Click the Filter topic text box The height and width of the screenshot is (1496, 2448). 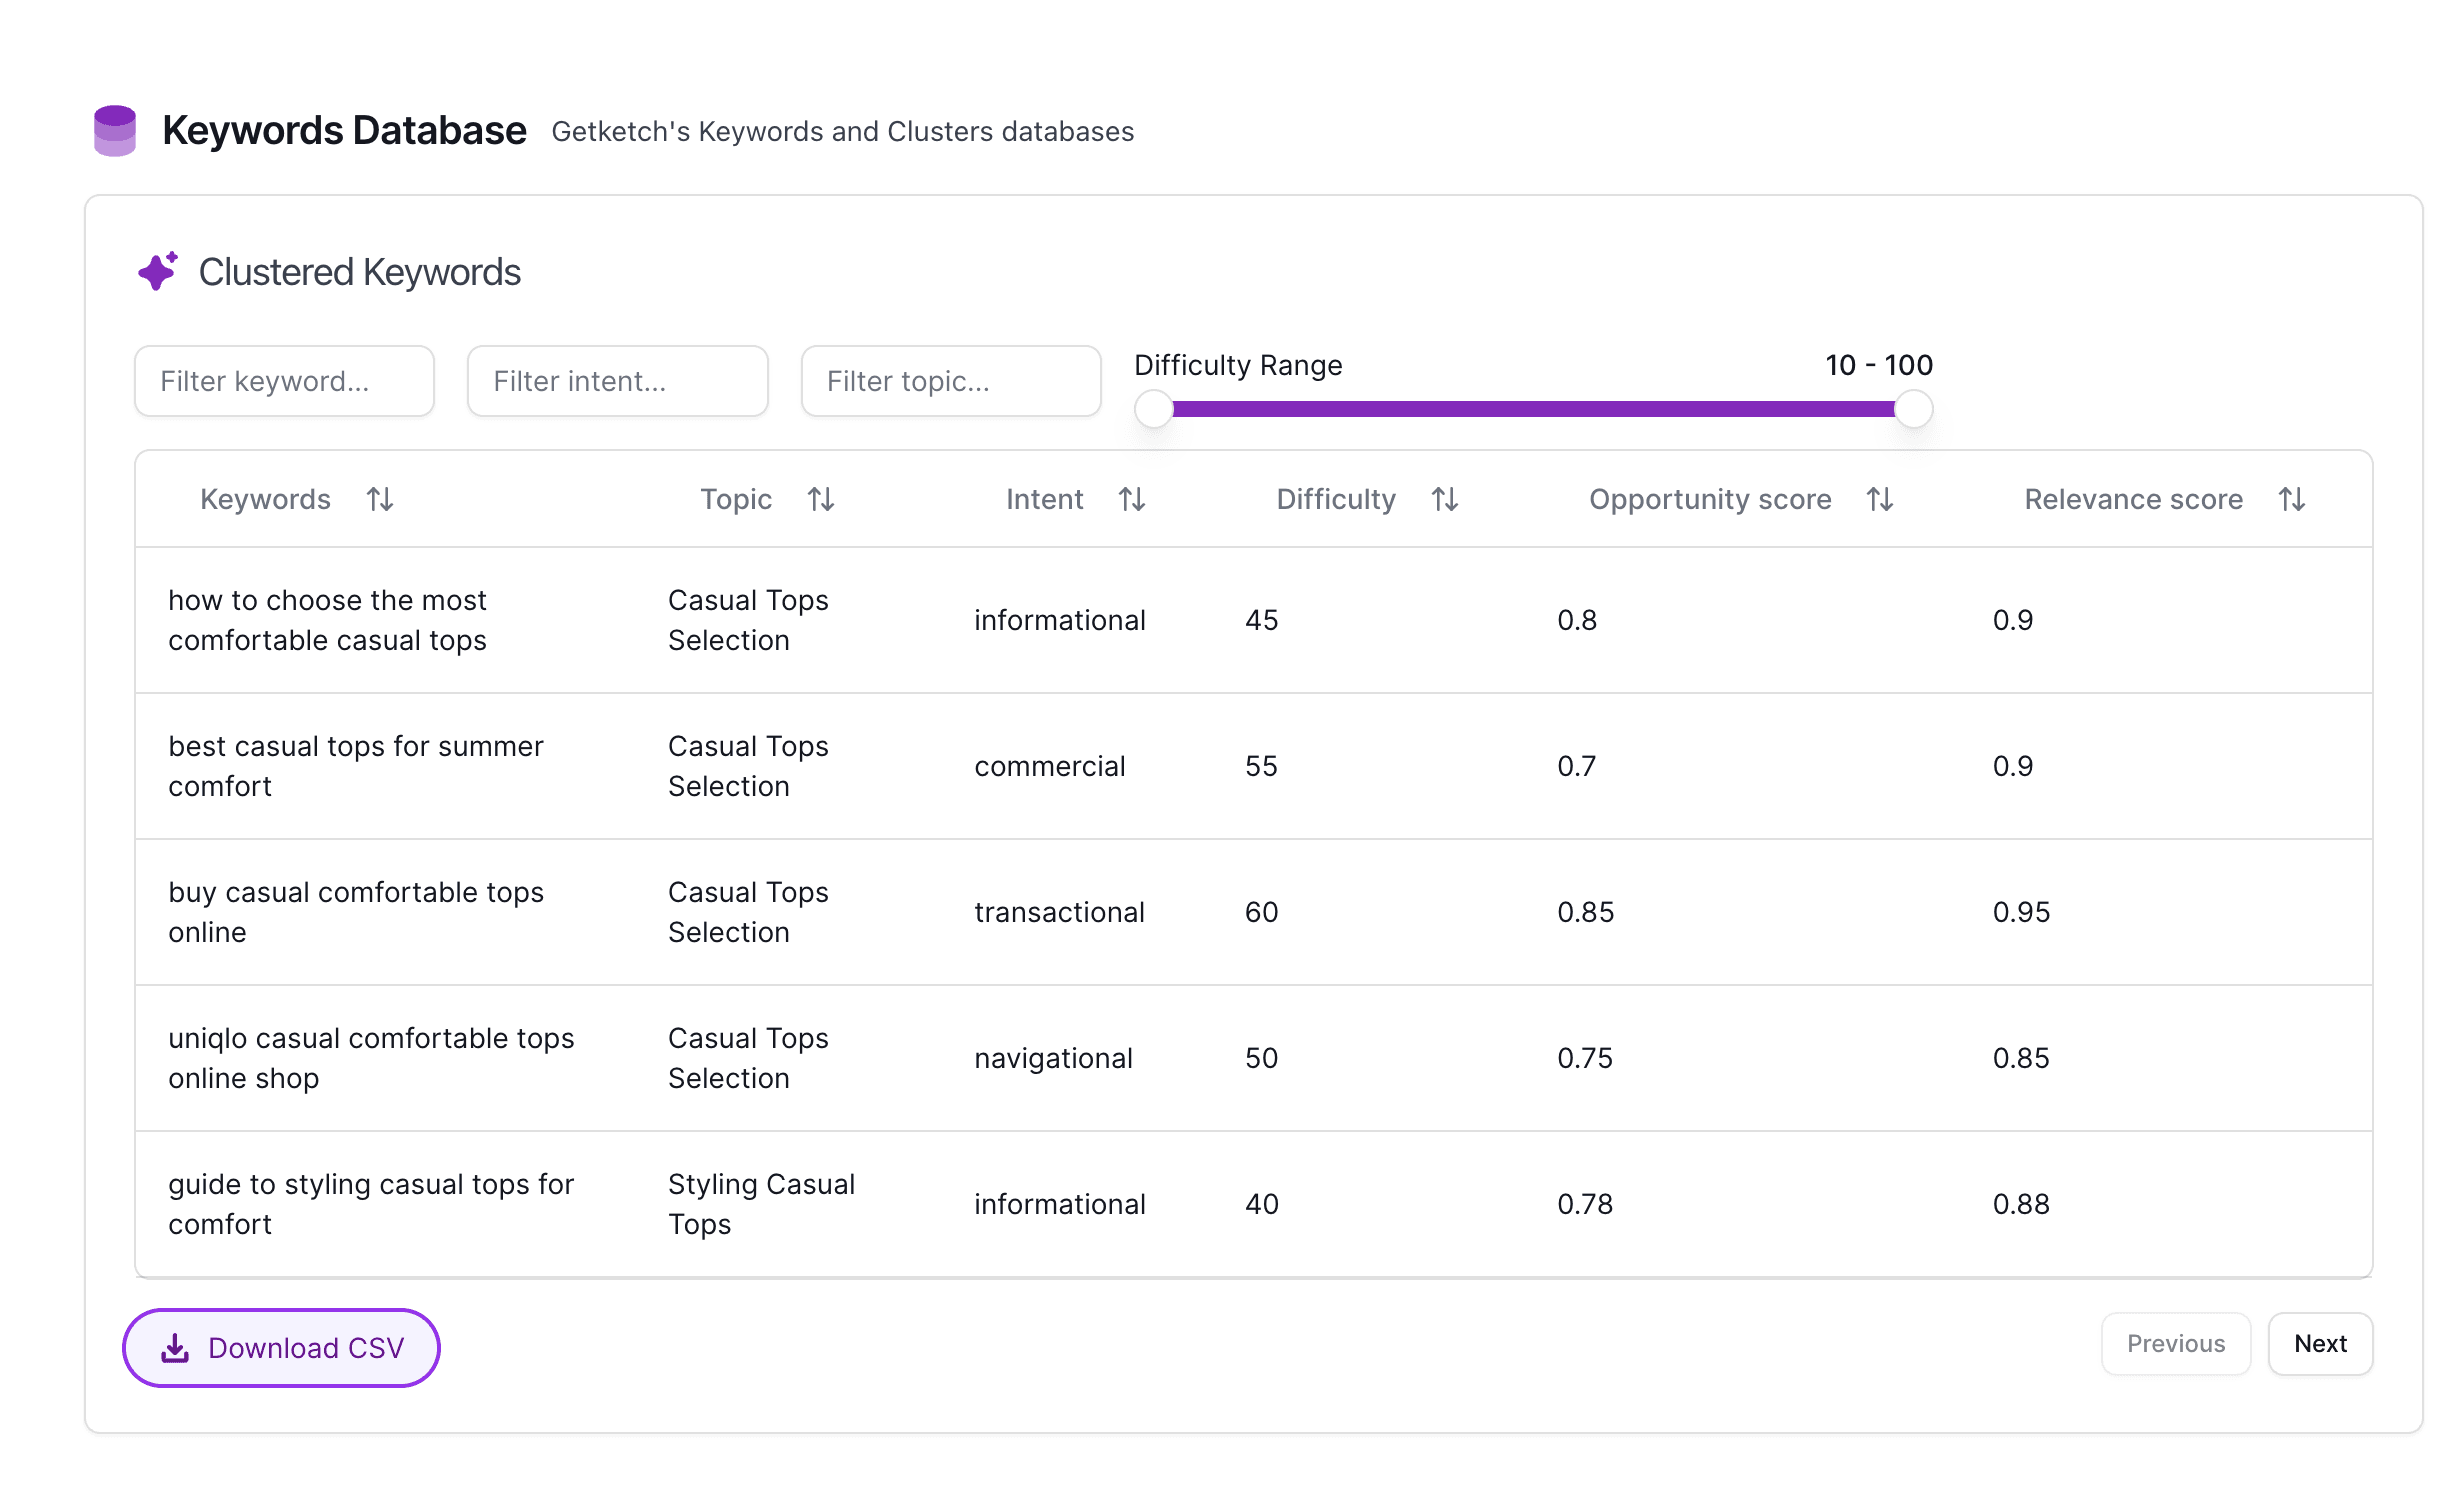point(950,381)
